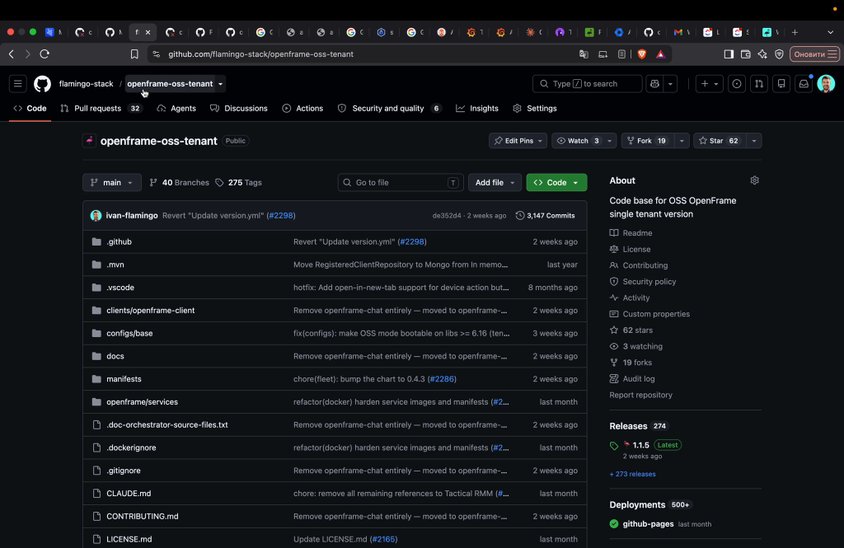
Task: Open the + 273 releases link
Action: point(632,474)
